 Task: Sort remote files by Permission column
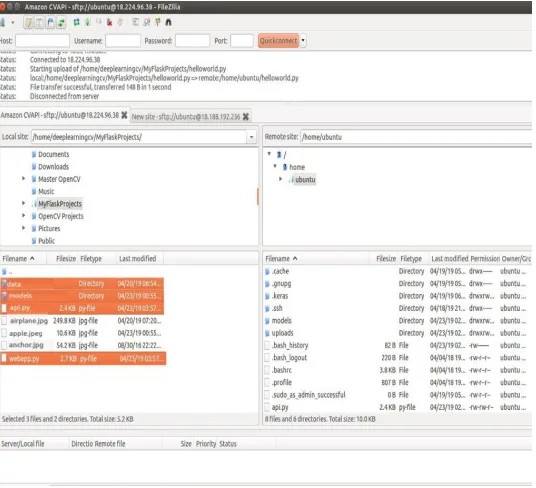click(x=485, y=259)
